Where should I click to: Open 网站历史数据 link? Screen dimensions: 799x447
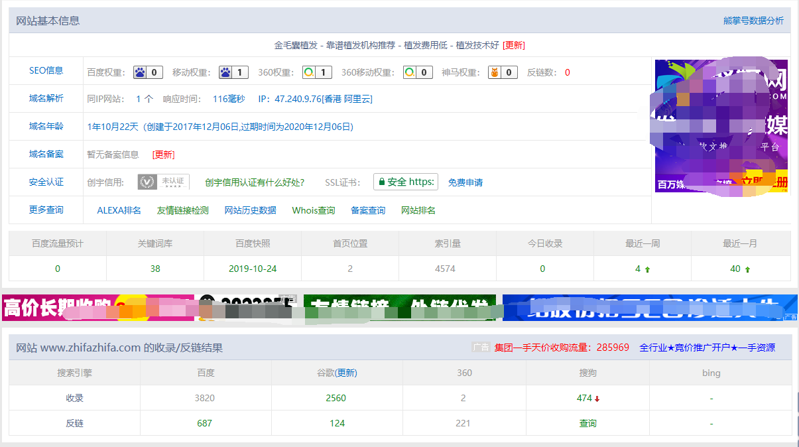(250, 211)
